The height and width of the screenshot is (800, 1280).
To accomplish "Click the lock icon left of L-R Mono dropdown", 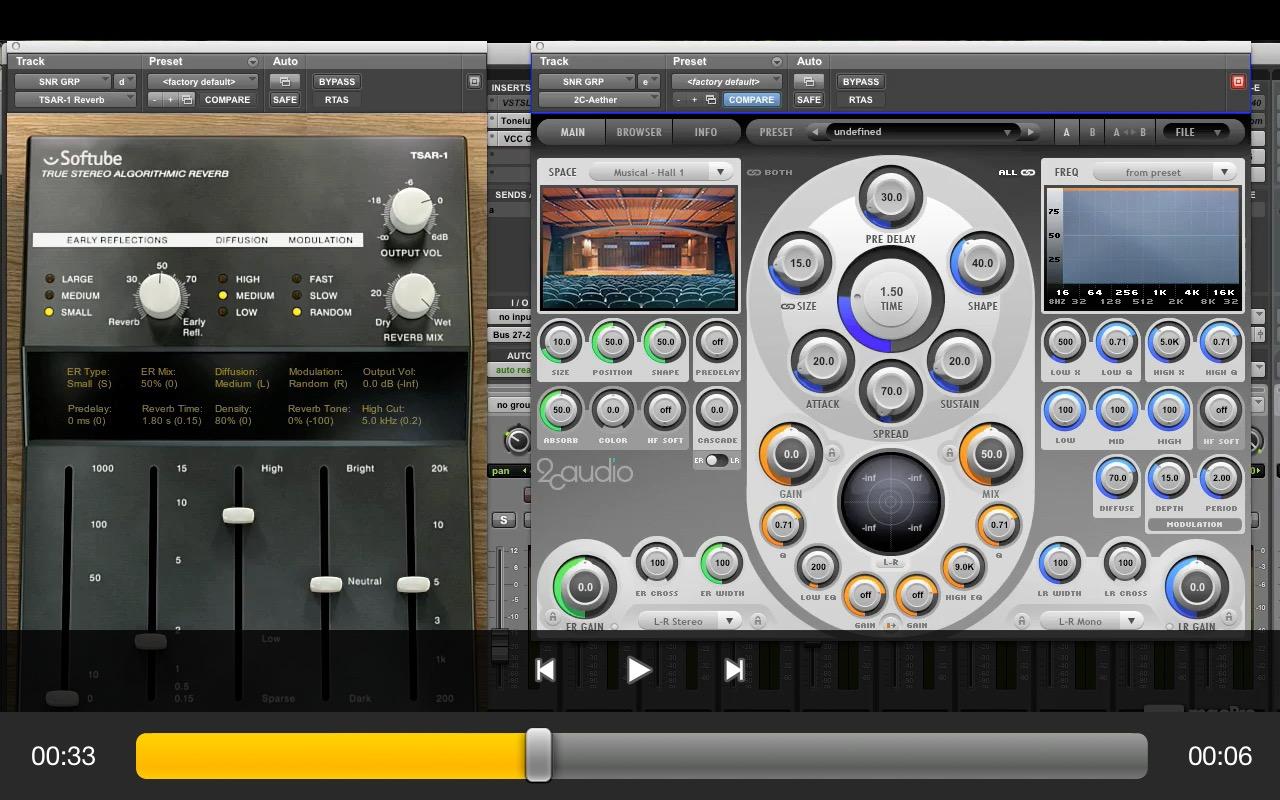I will point(1021,621).
